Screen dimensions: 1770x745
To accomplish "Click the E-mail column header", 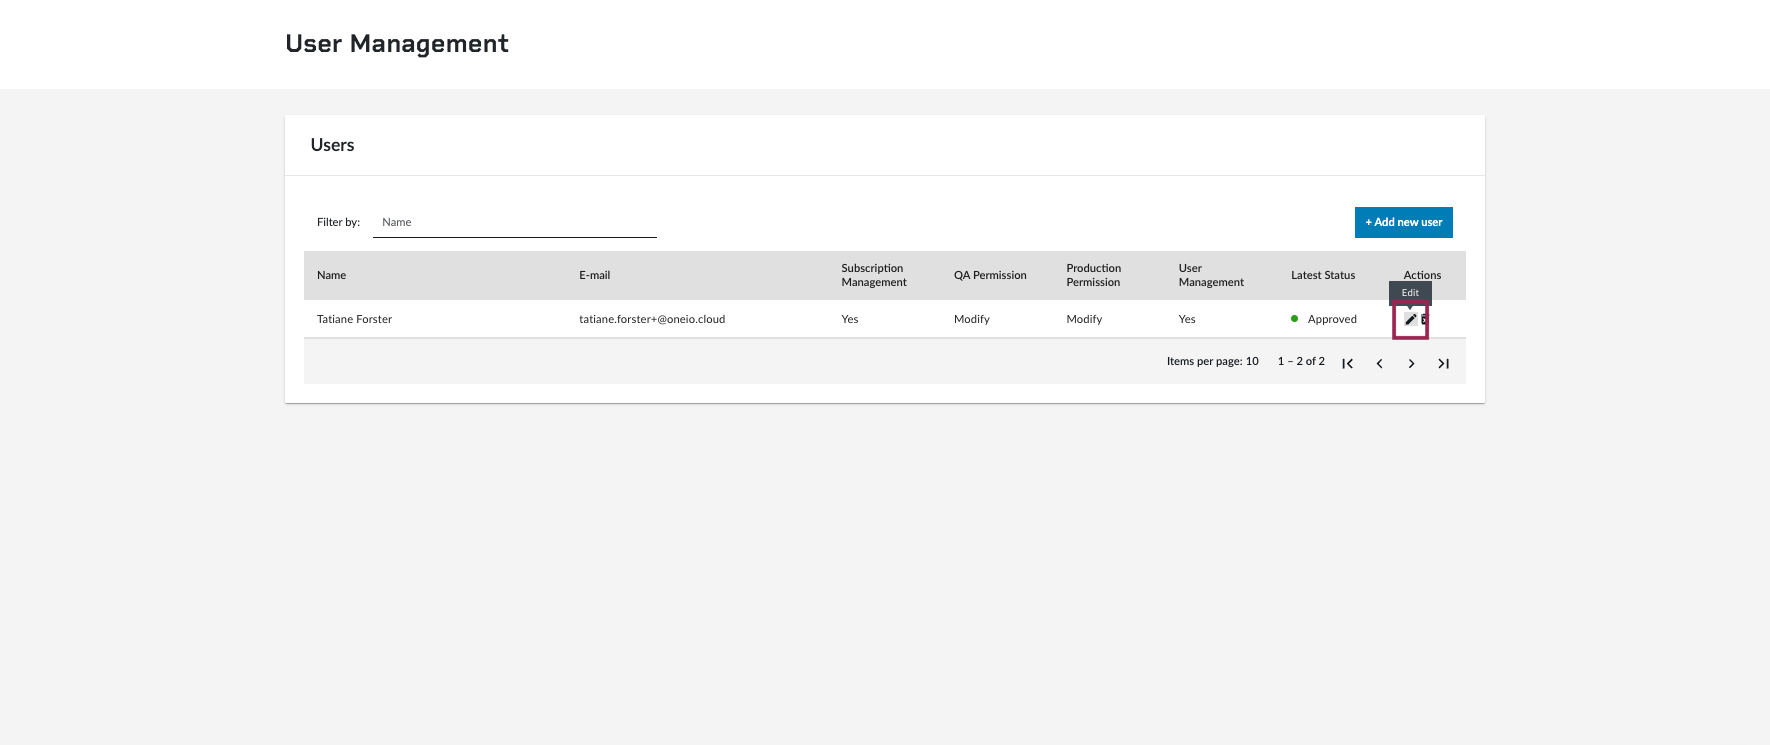I will (x=594, y=275).
